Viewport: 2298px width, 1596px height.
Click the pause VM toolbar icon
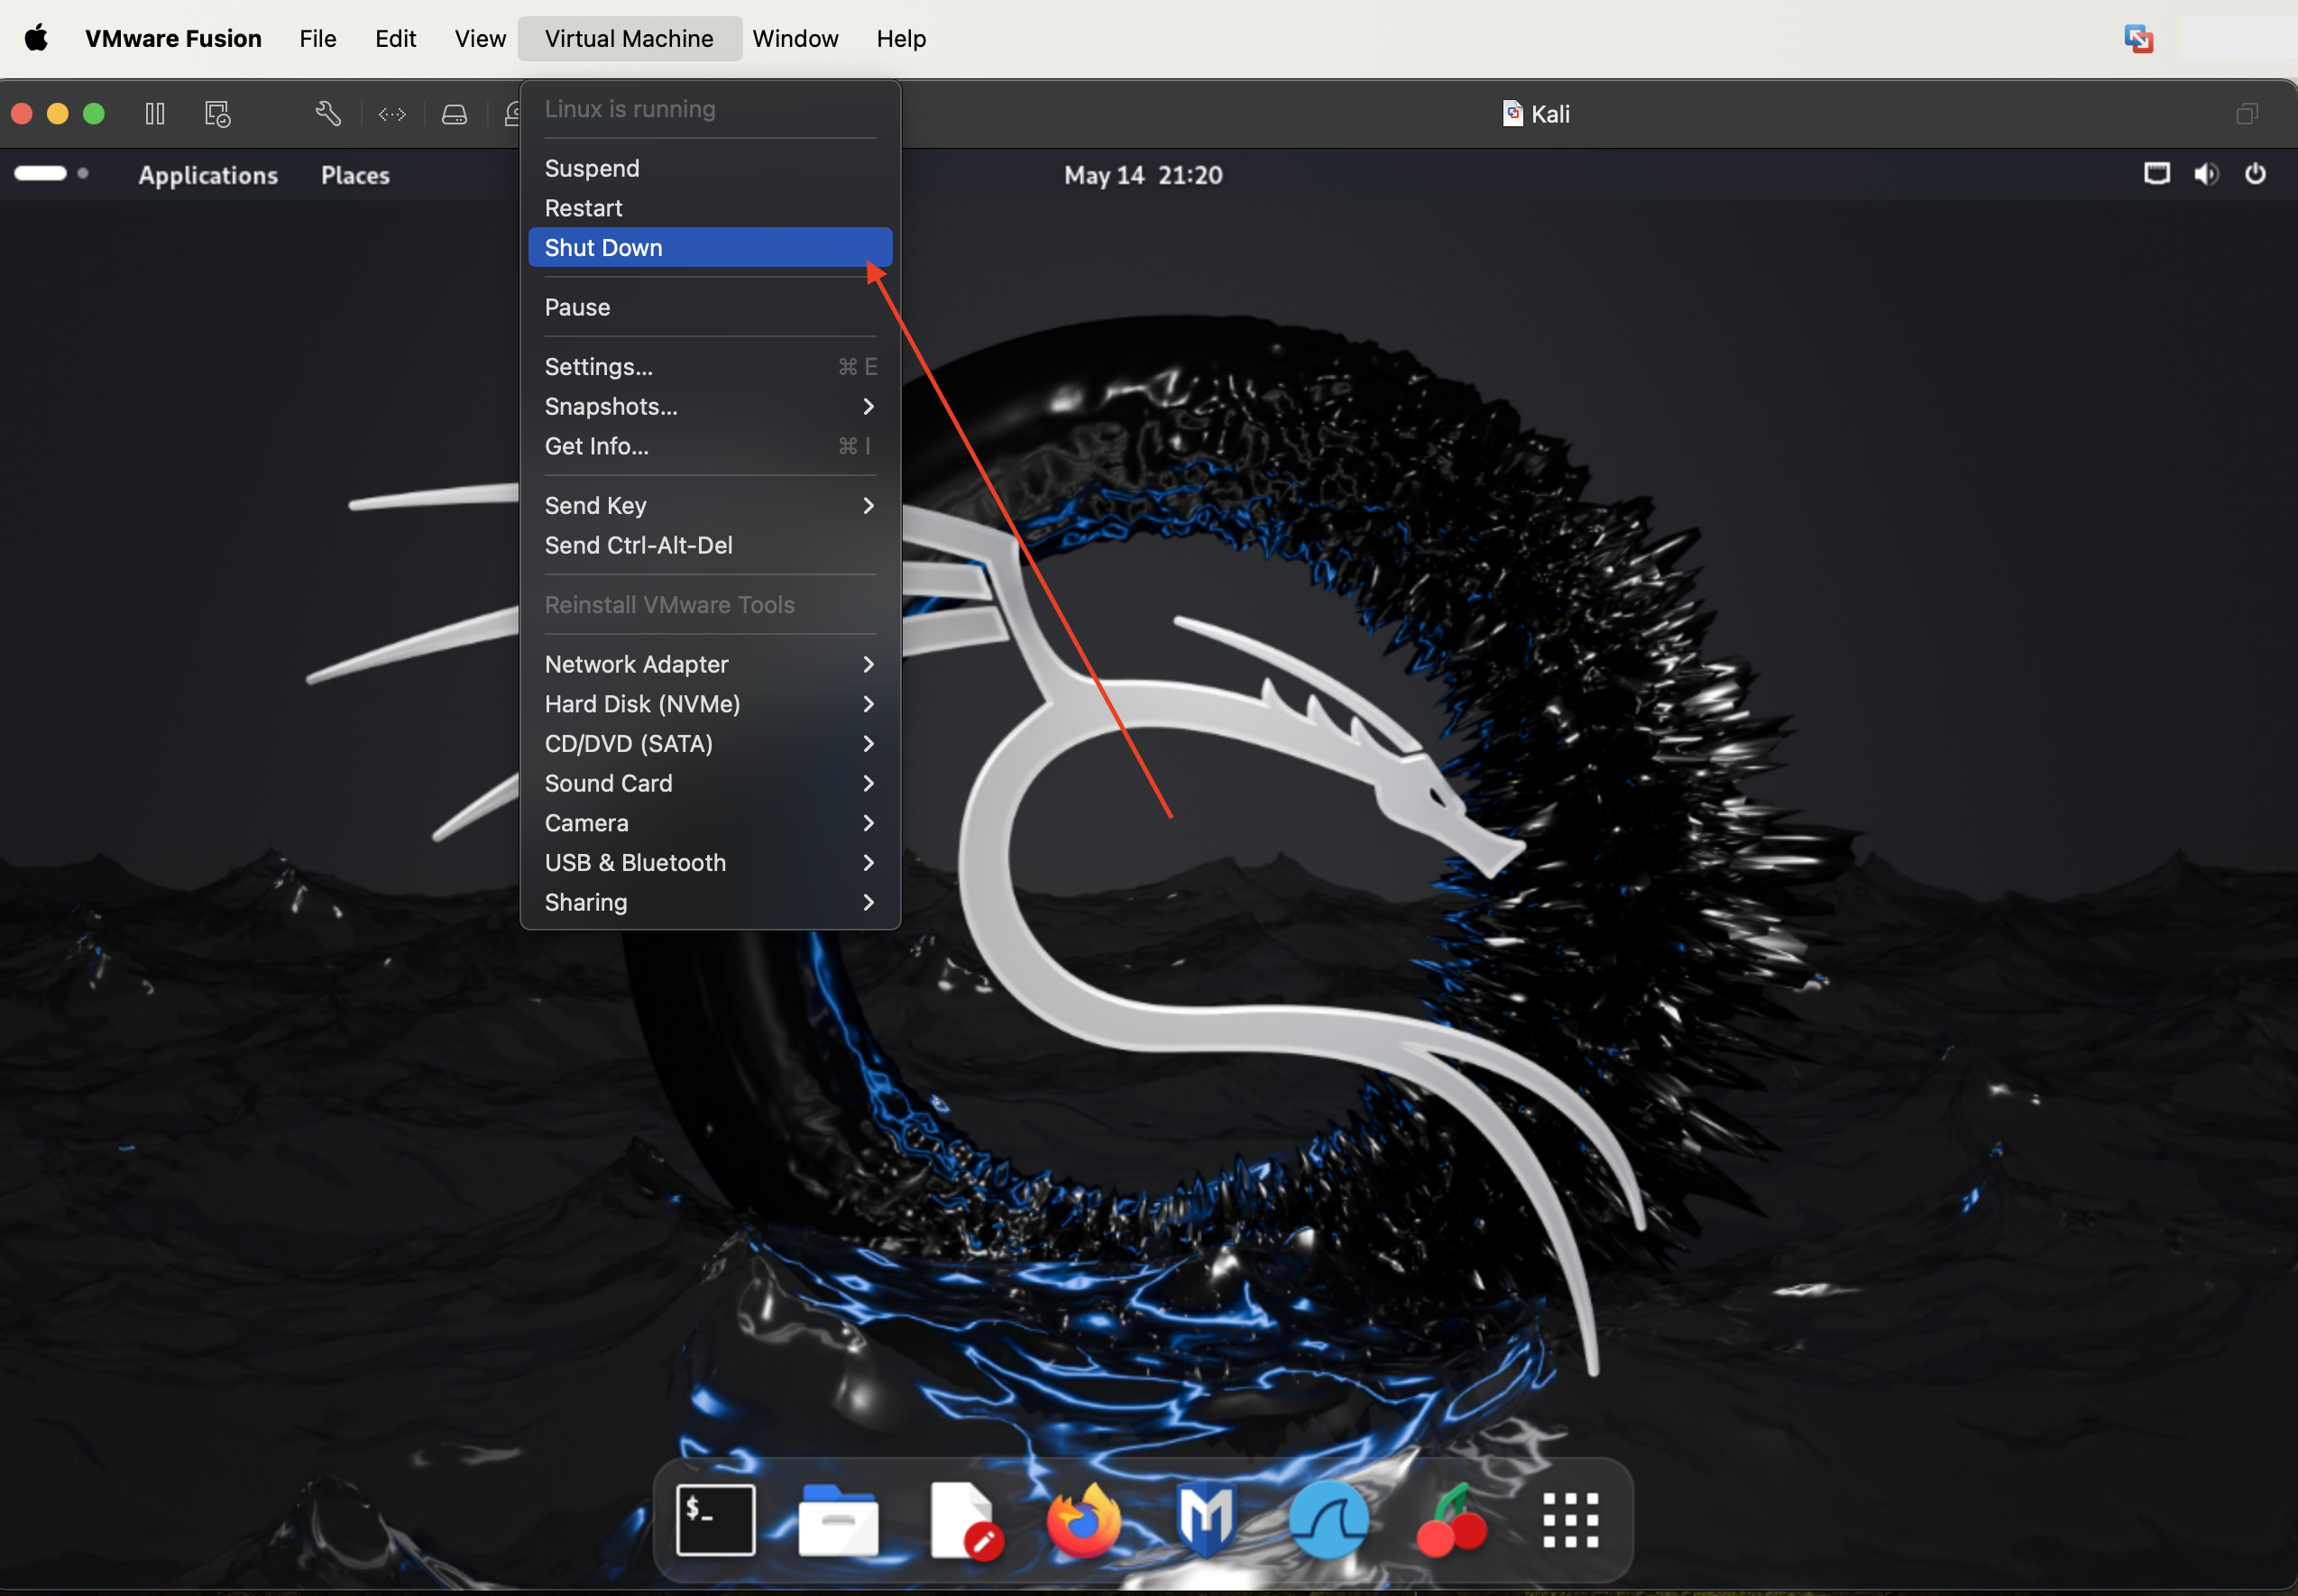(155, 114)
